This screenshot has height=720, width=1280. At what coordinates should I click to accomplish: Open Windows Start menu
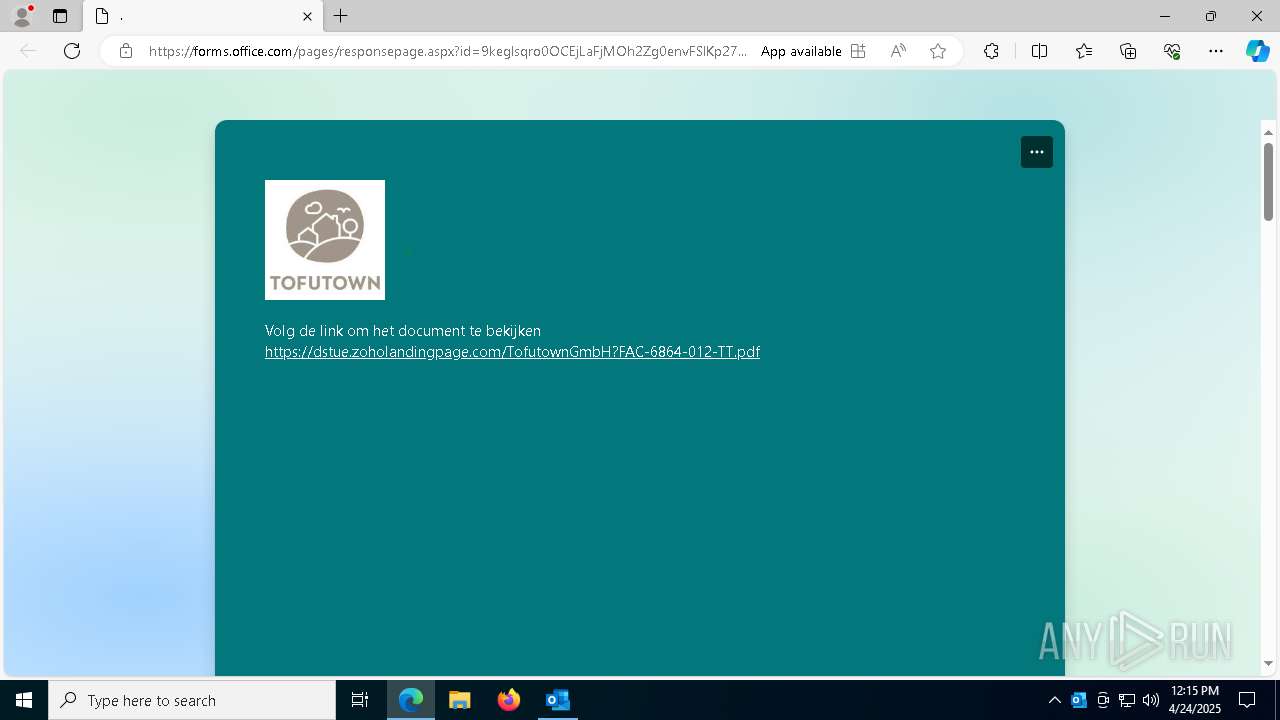click(24, 700)
